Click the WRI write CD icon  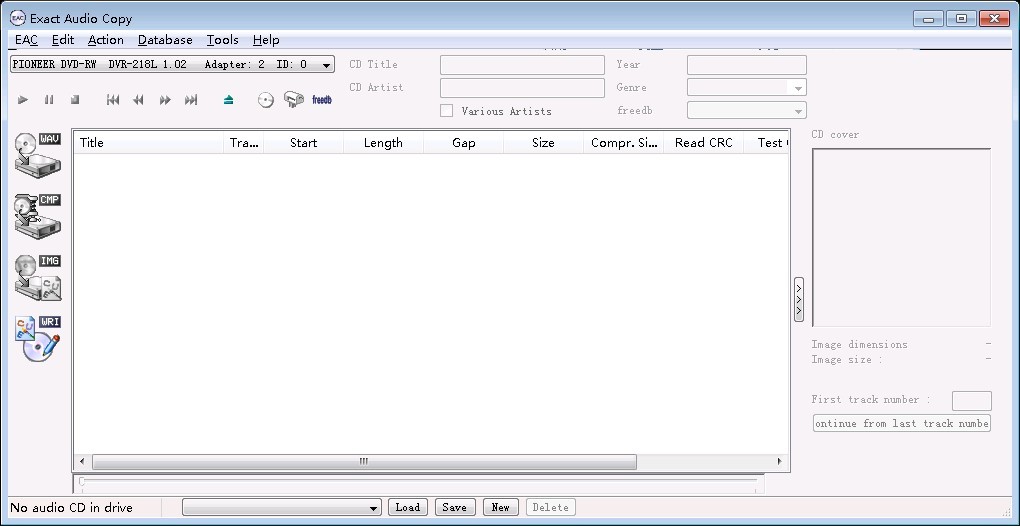pyautogui.click(x=38, y=339)
